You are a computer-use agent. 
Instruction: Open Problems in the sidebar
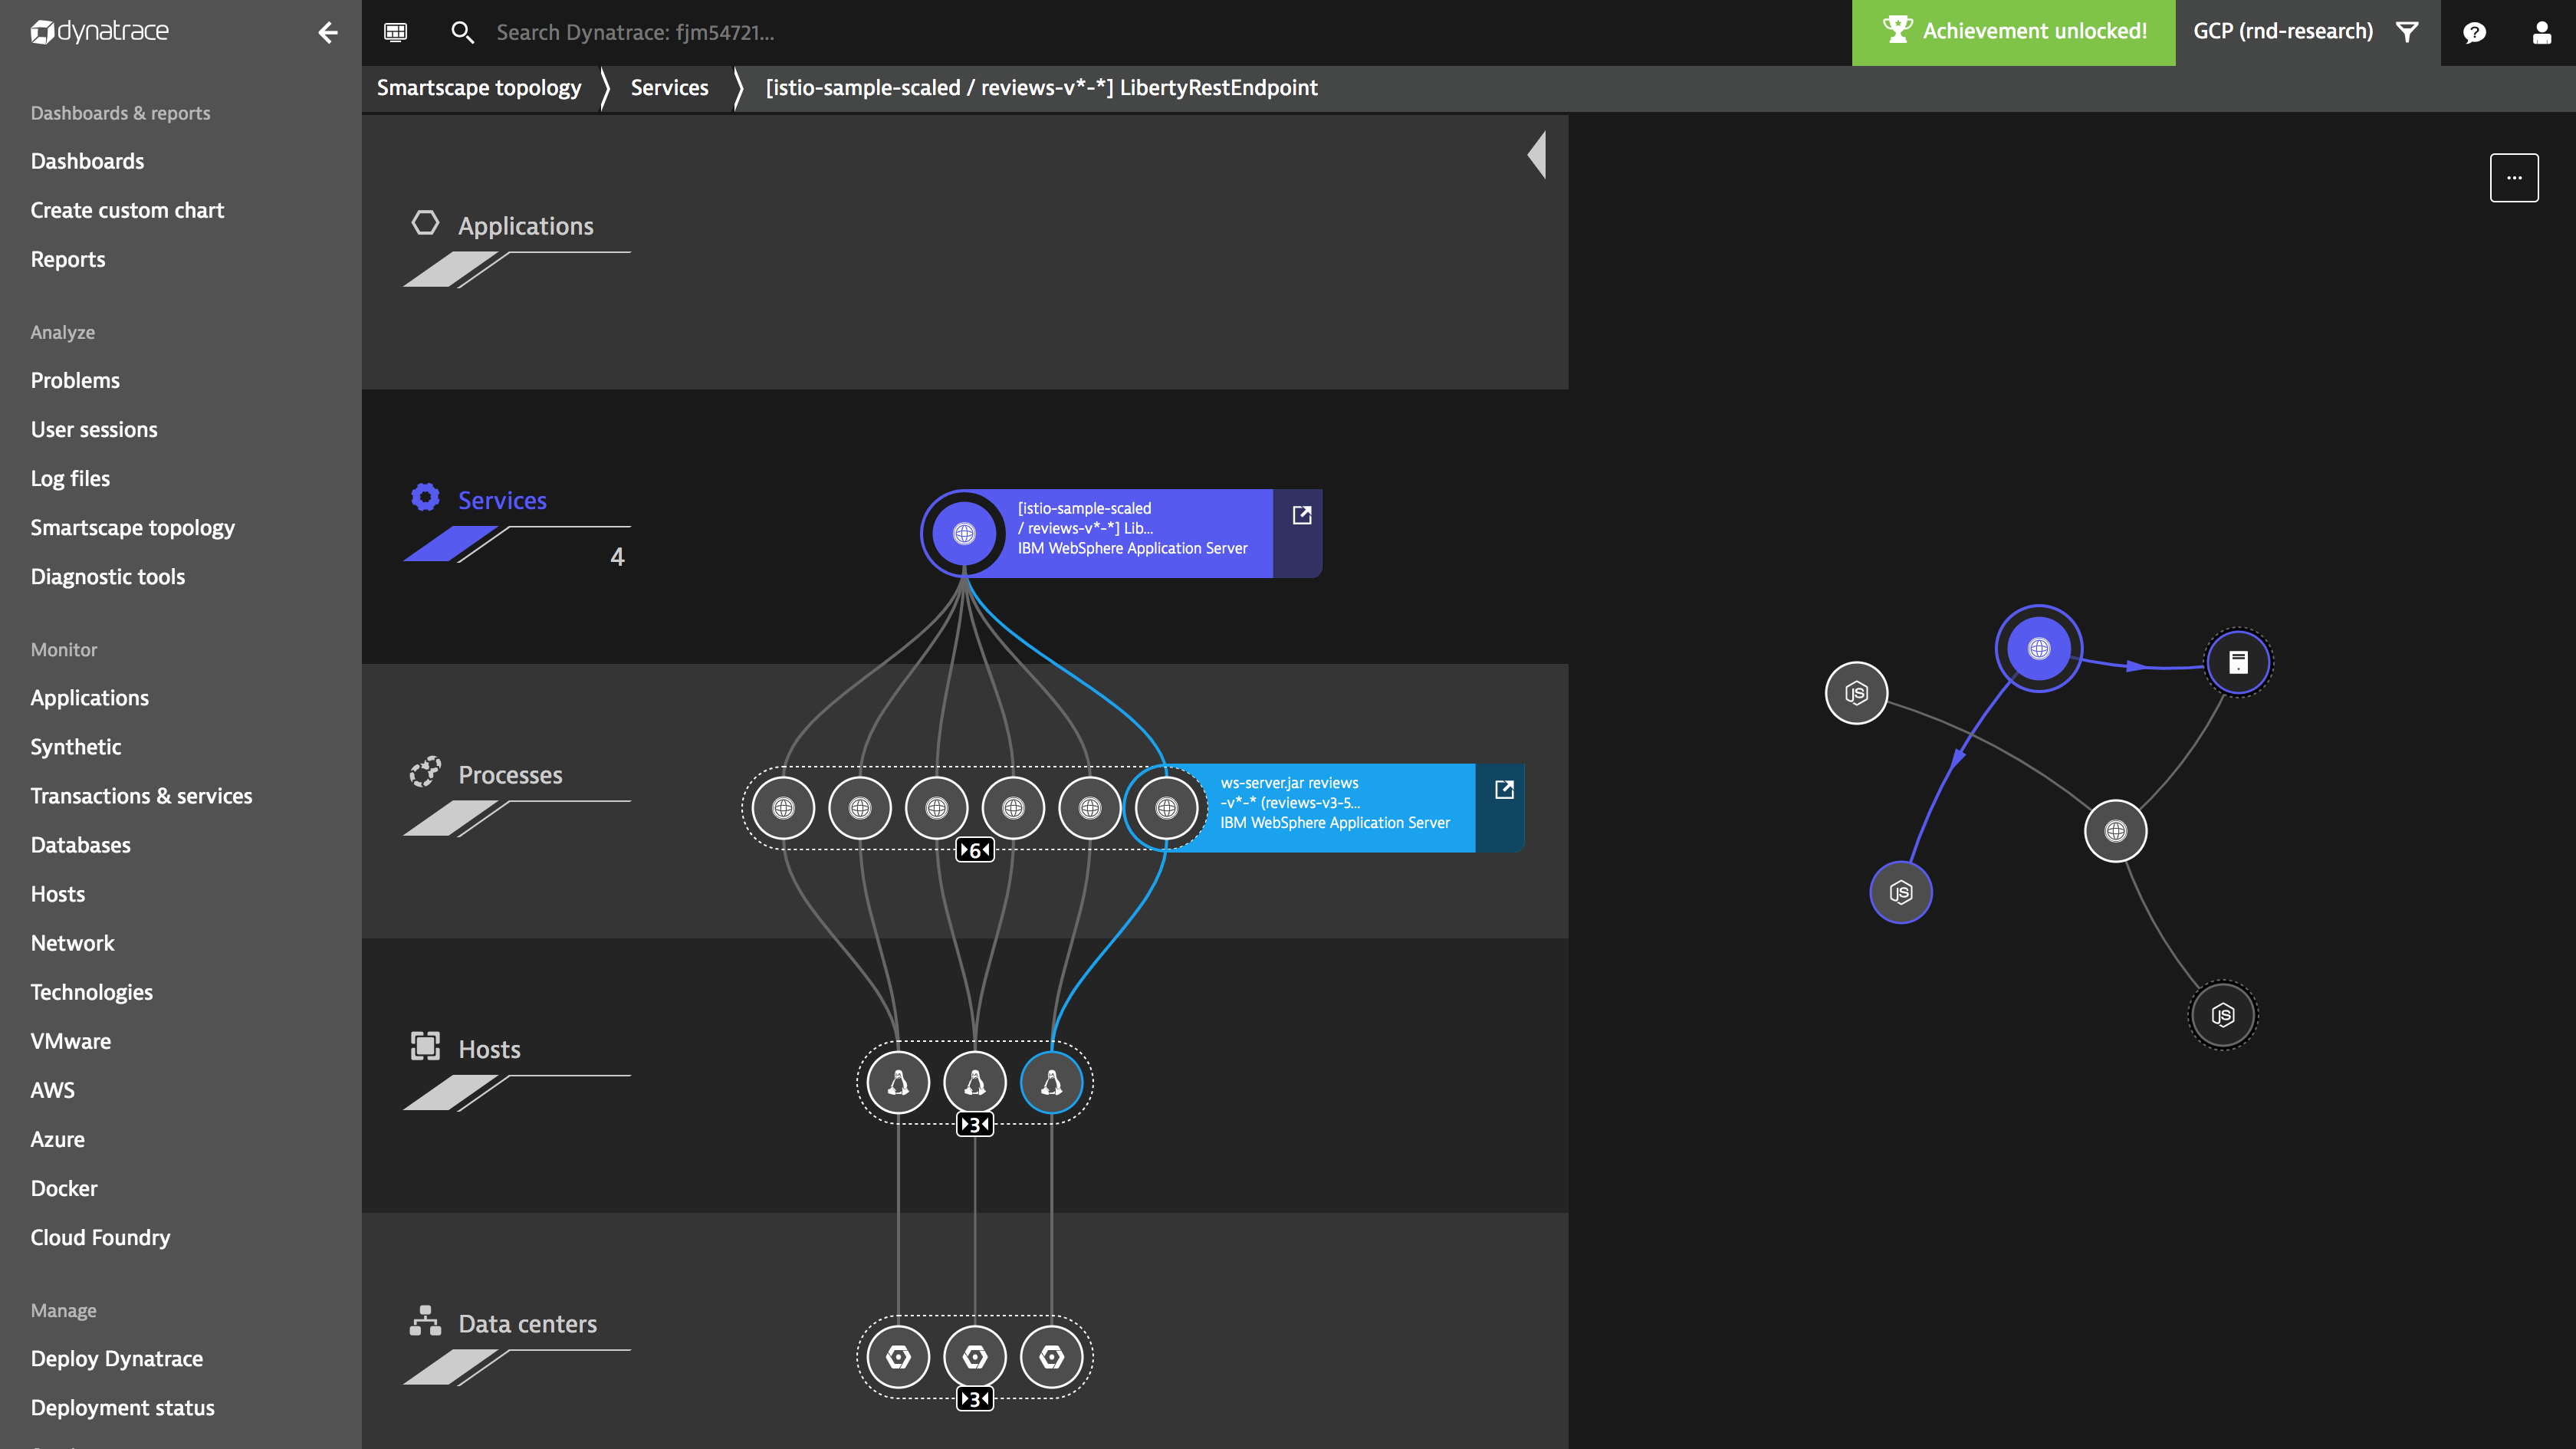tap(75, 380)
